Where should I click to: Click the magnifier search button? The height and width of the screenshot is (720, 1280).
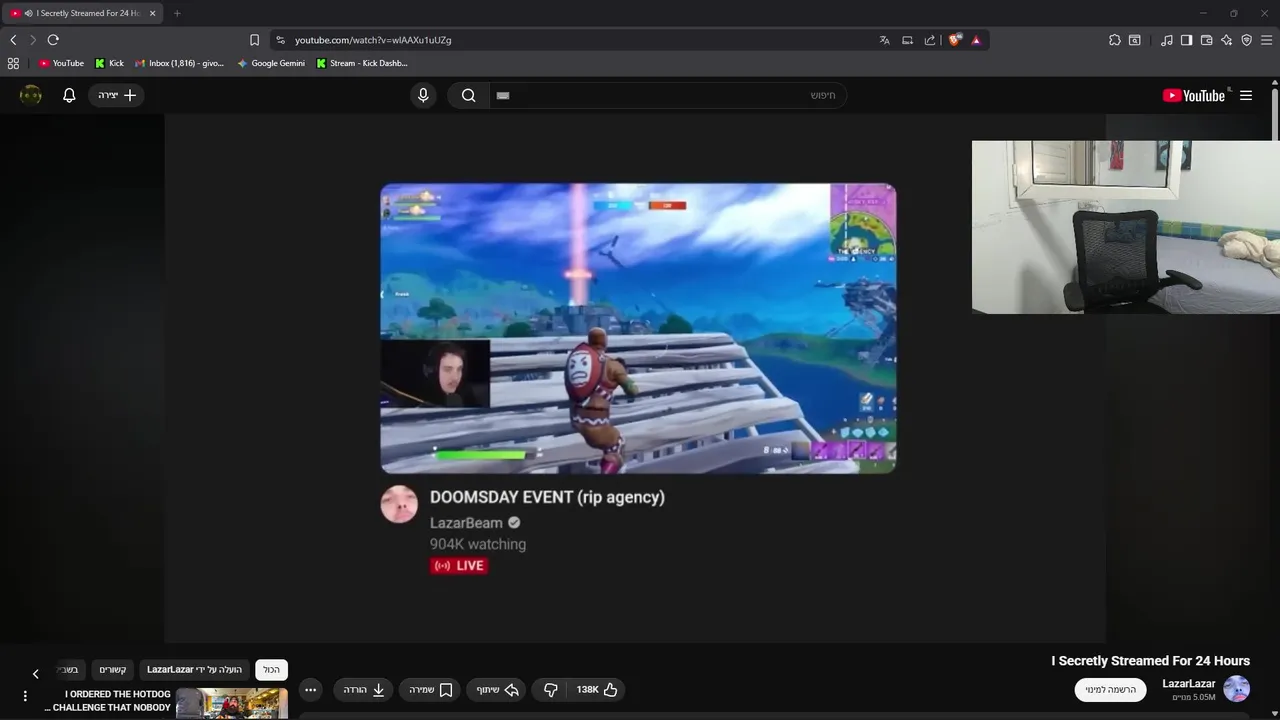pyautogui.click(x=468, y=95)
